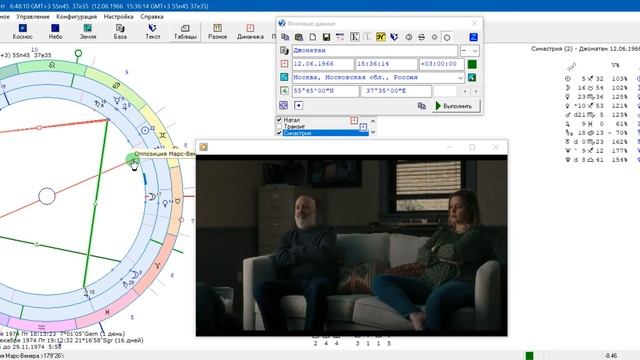640x360 pixels.
Task: Click the time field 15:36:14
Action: [x=386, y=64]
